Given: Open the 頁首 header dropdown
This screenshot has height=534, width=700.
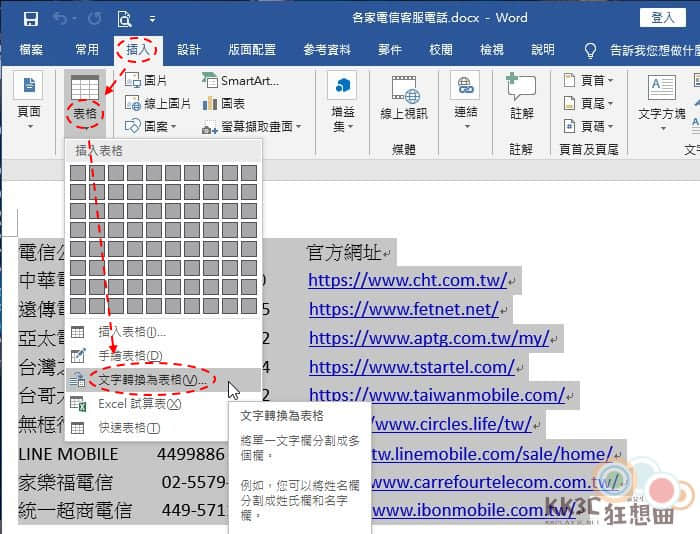Looking at the screenshot, I should pyautogui.click(x=588, y=80).
